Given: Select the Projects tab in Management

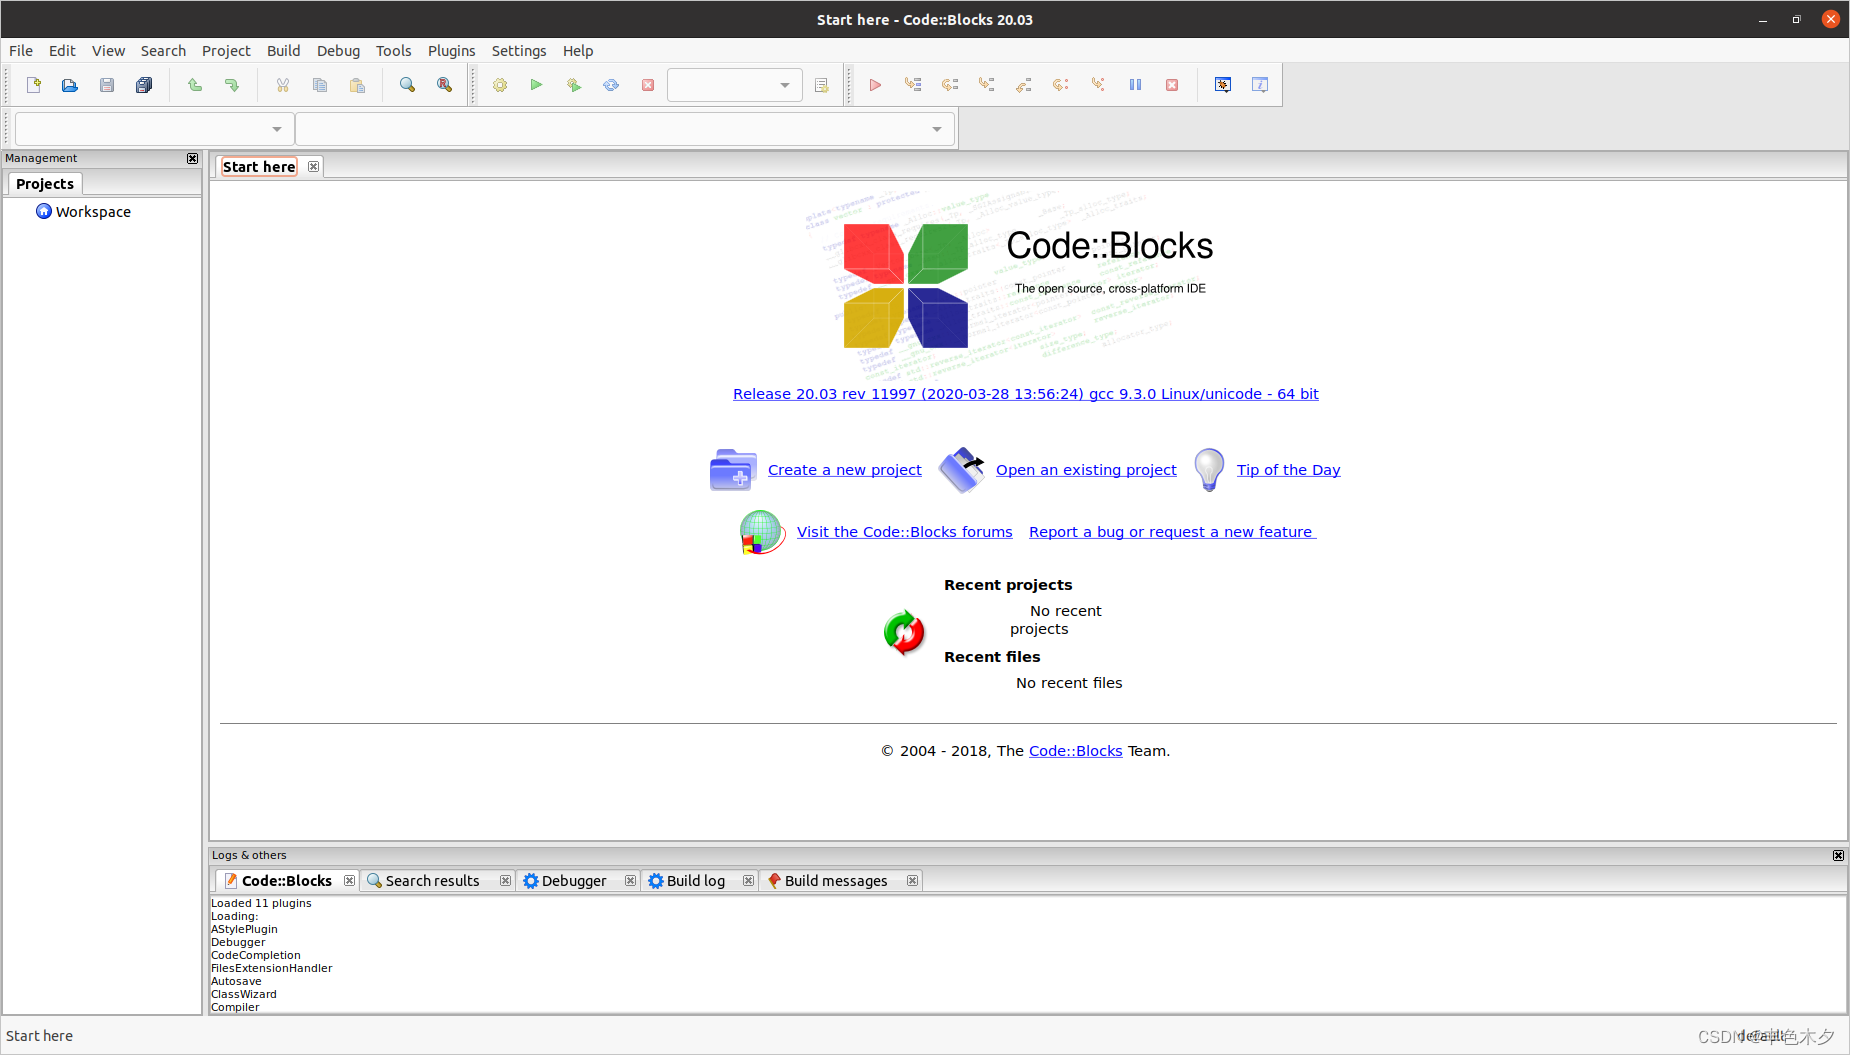Looking at the screenshot, I should pyautogui.click(x=45, y=184).
